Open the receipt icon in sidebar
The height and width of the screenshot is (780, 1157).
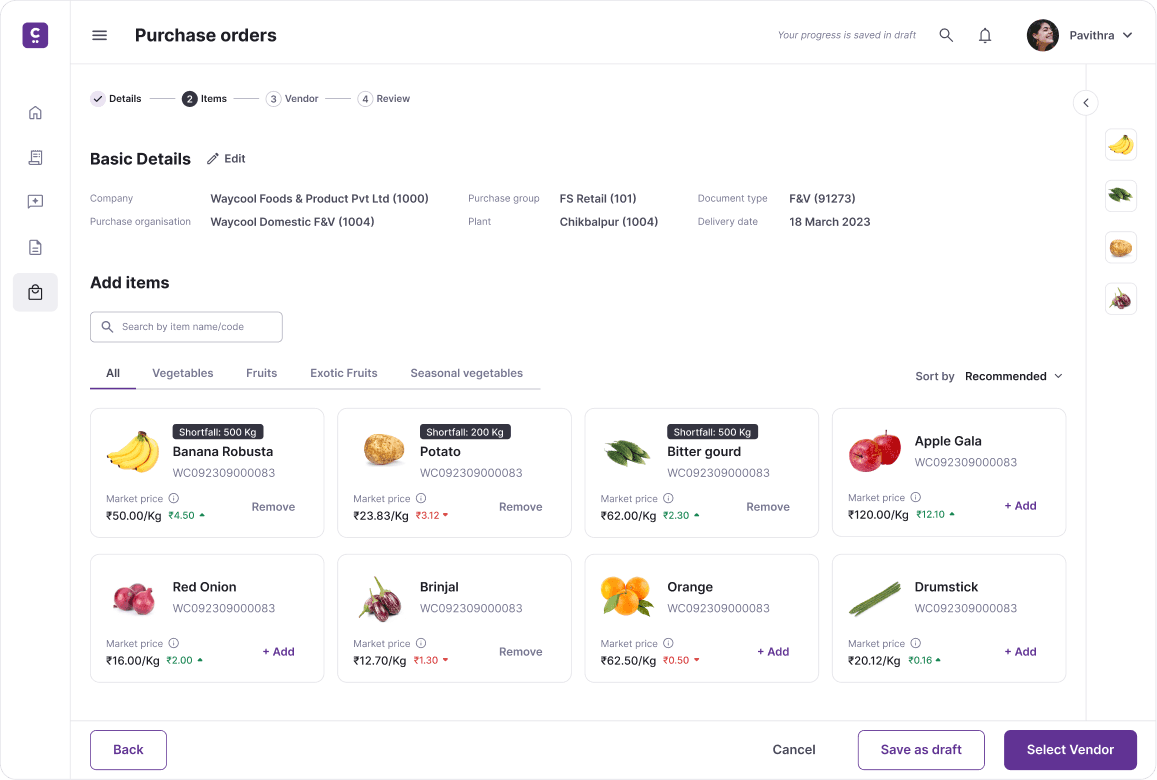pos(35,157)
